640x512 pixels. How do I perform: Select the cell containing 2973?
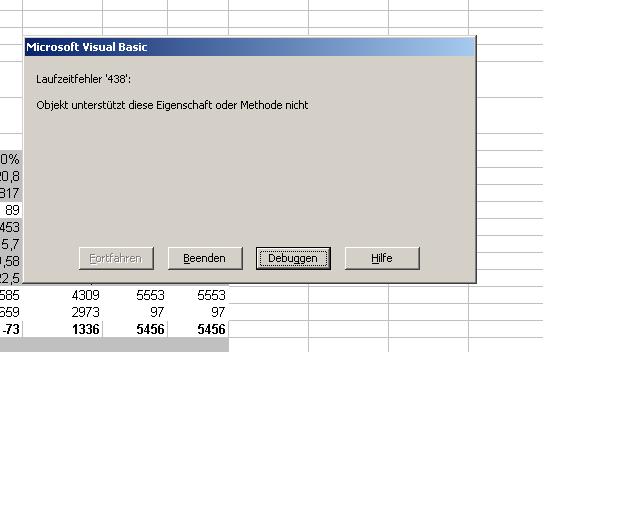62,312
